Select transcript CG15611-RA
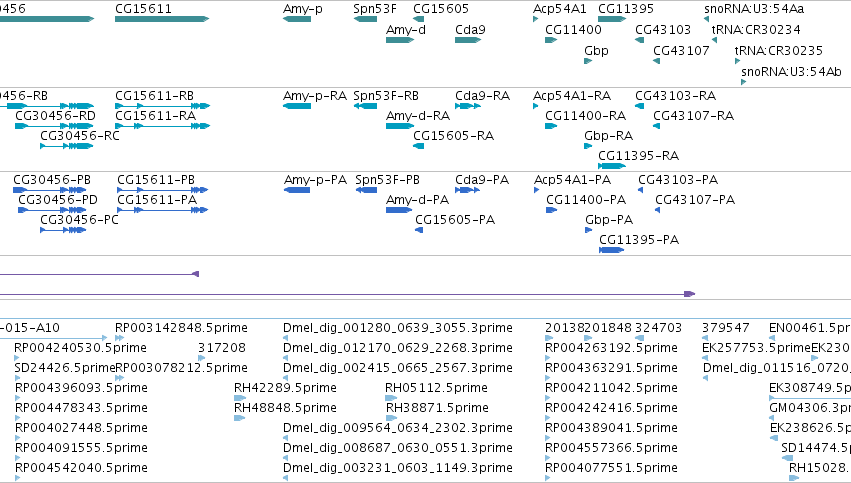The width and height of the screenshot is (851, 483). click(x=162, y=126)
